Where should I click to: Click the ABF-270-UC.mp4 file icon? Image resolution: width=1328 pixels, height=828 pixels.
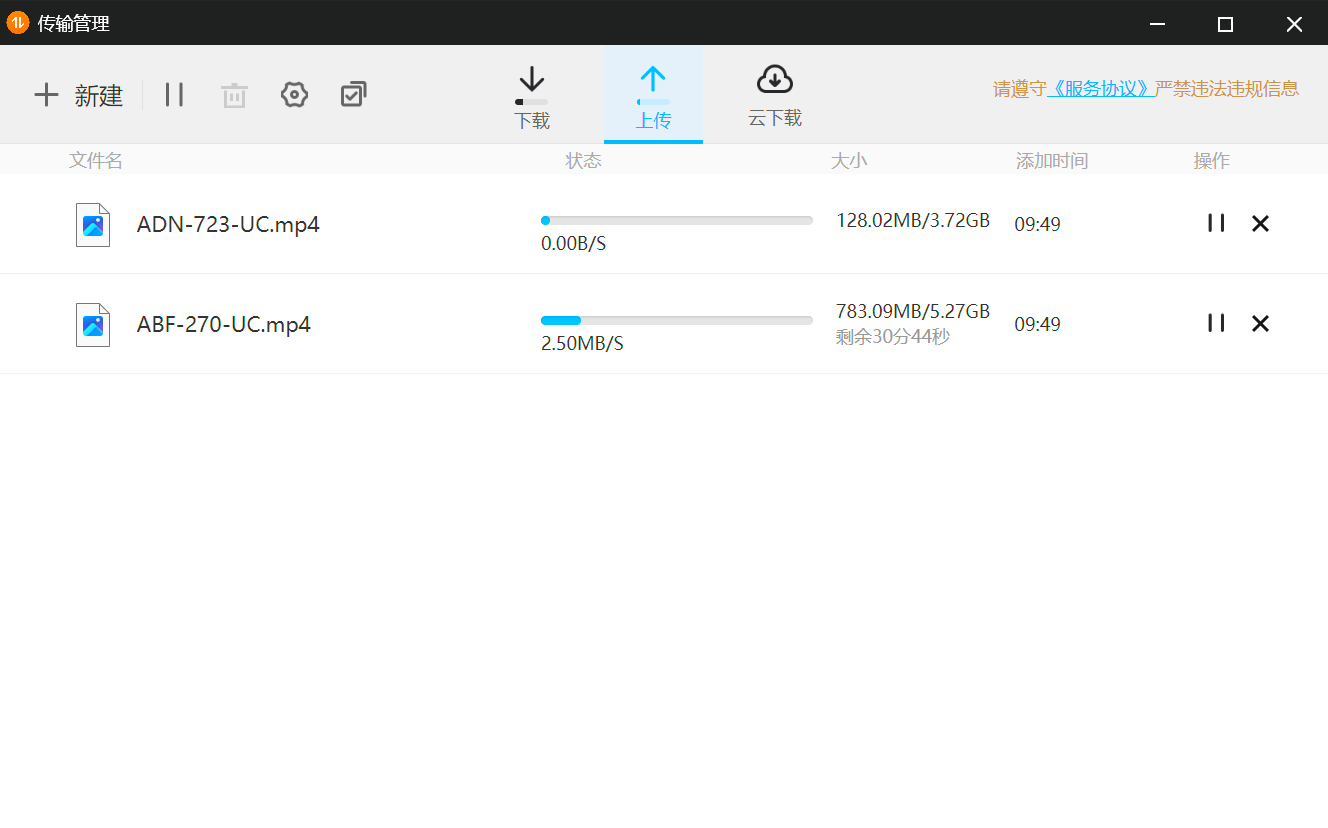(93, 324)
